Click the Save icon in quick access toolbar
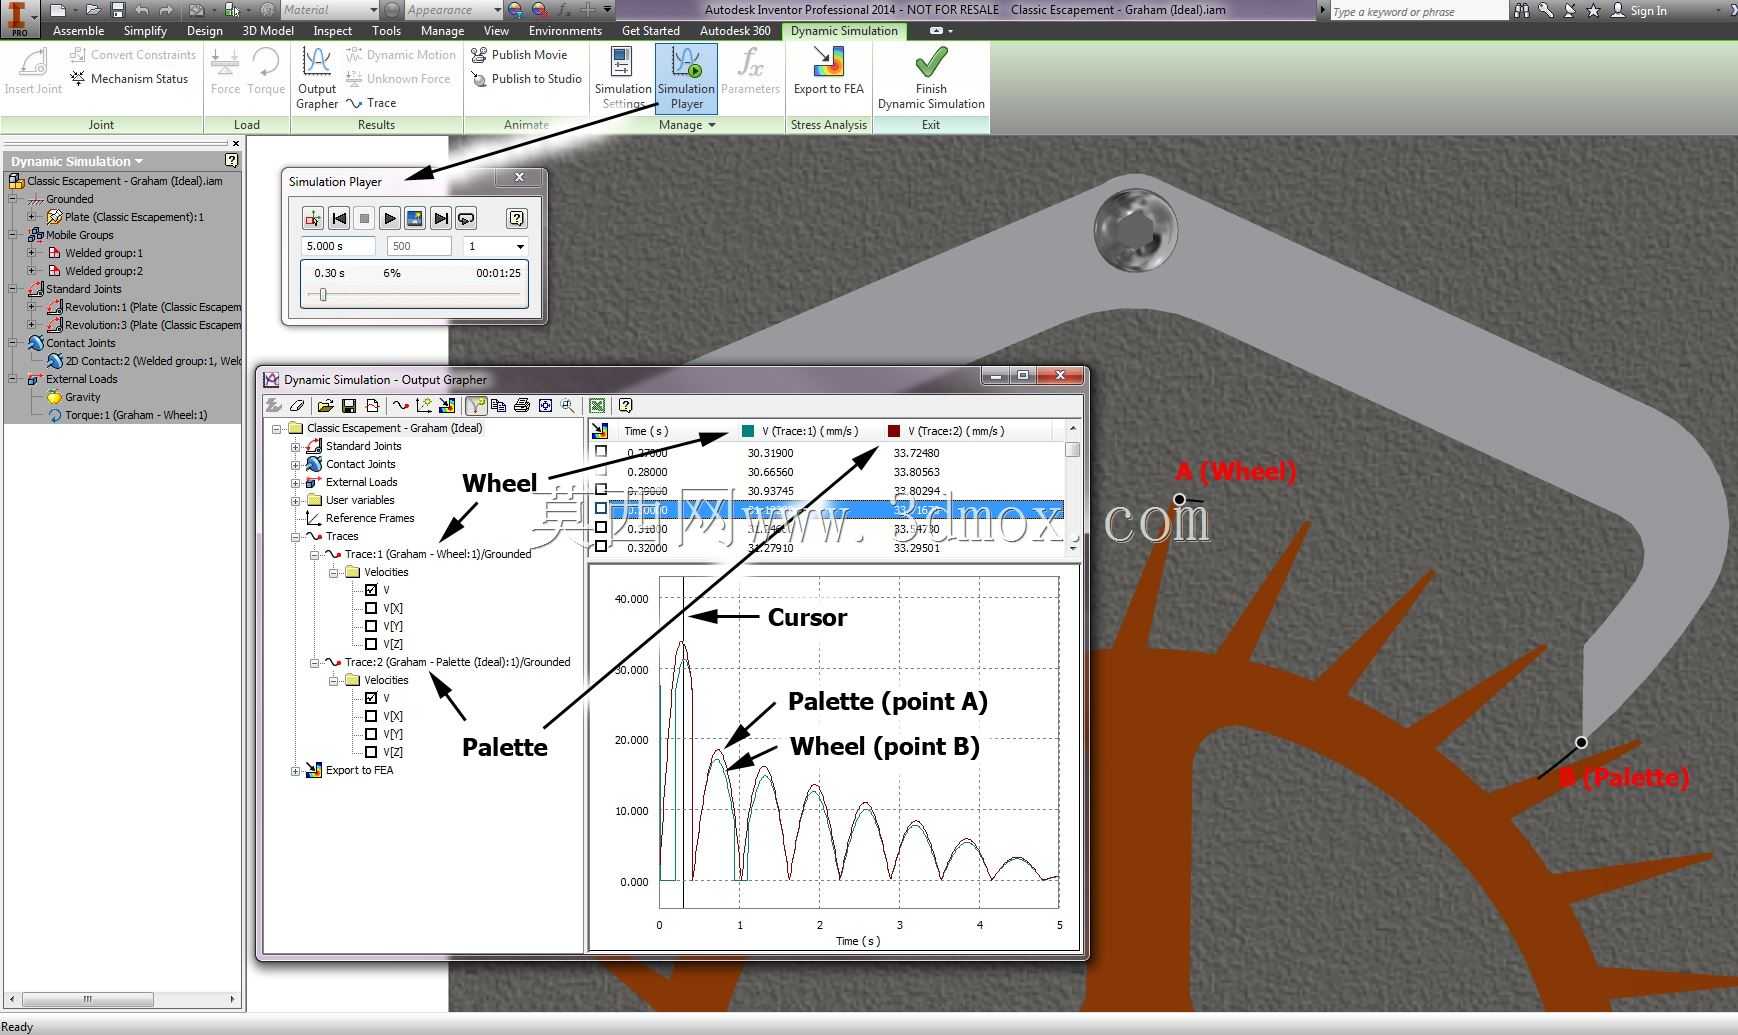1738x1035 pixels. 118,10
